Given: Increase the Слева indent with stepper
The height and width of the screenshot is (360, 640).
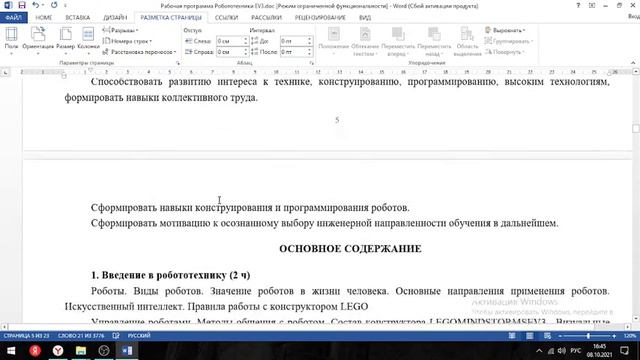Looking at the screenshot, I should point(246,39).
